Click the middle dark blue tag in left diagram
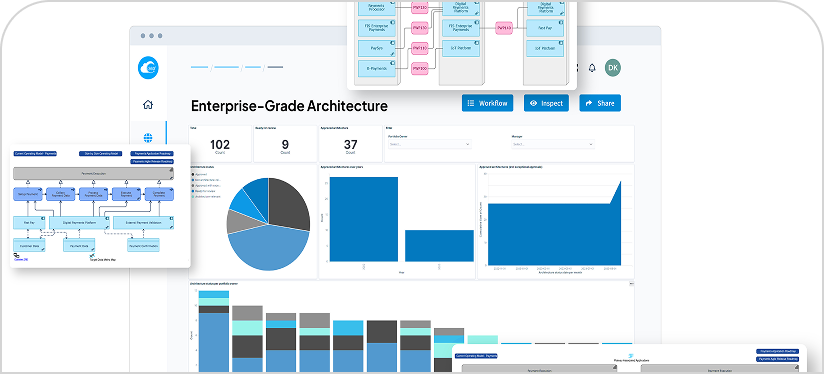The height and width of the screenshot is (374, 824). [x=101, y=154]
